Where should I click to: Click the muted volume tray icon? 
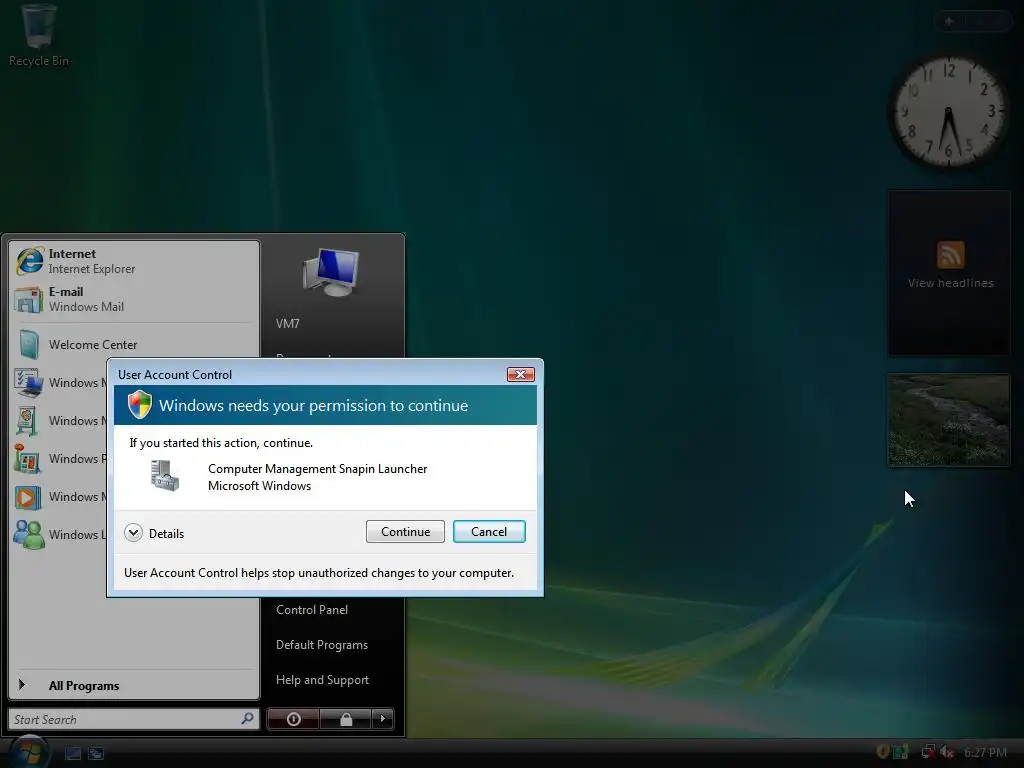[x=948, y=752]
